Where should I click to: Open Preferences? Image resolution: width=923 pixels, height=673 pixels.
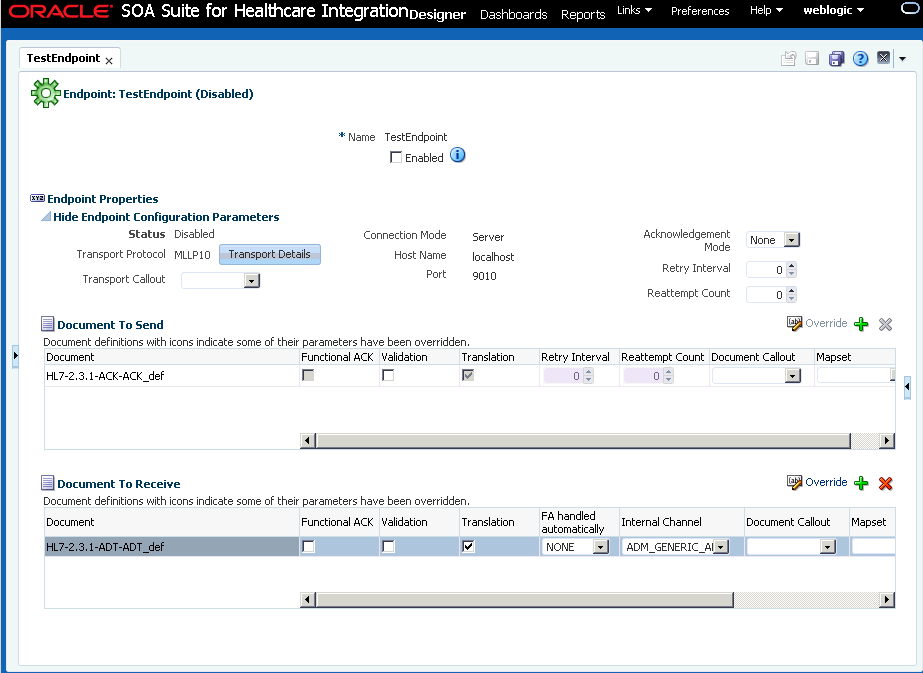tap(700, 11)
